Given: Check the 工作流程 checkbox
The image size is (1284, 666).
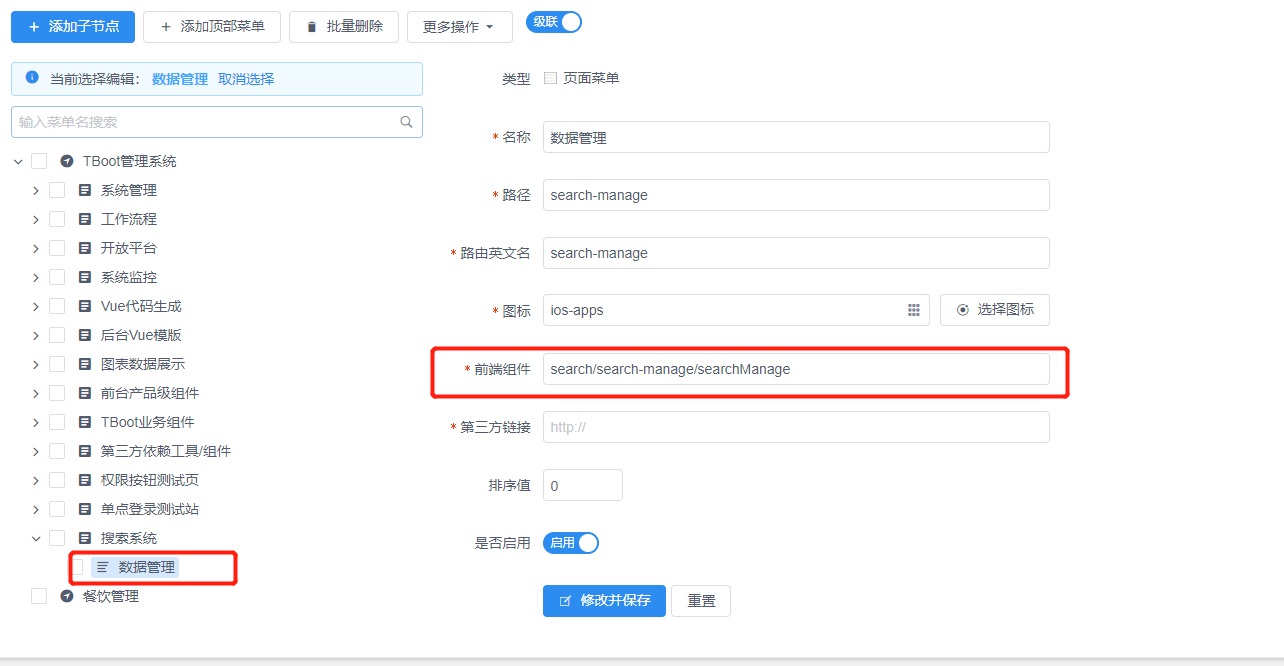Looking at the screenshot, I should tap(57, 219).
